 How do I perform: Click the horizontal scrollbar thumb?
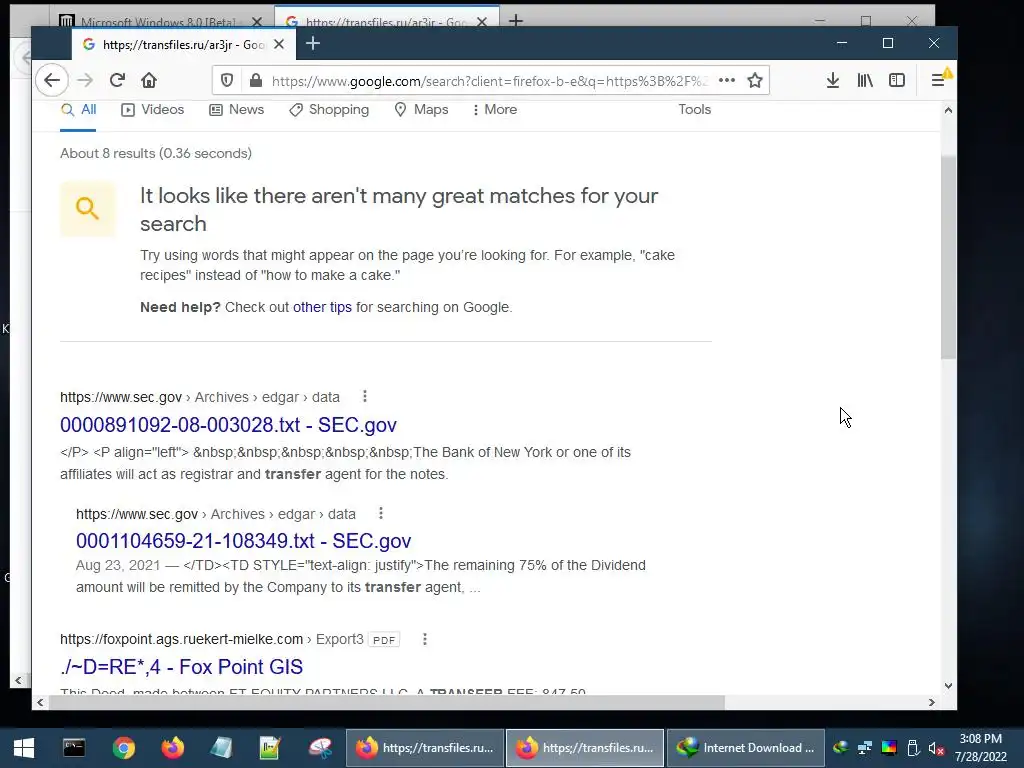(387, 703)
